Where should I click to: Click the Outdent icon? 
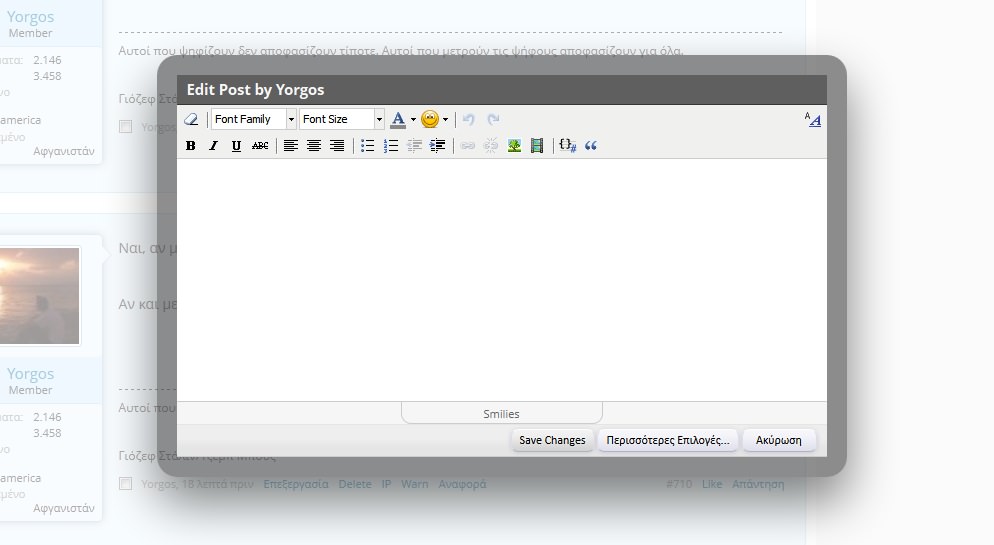tap(414, 146)
